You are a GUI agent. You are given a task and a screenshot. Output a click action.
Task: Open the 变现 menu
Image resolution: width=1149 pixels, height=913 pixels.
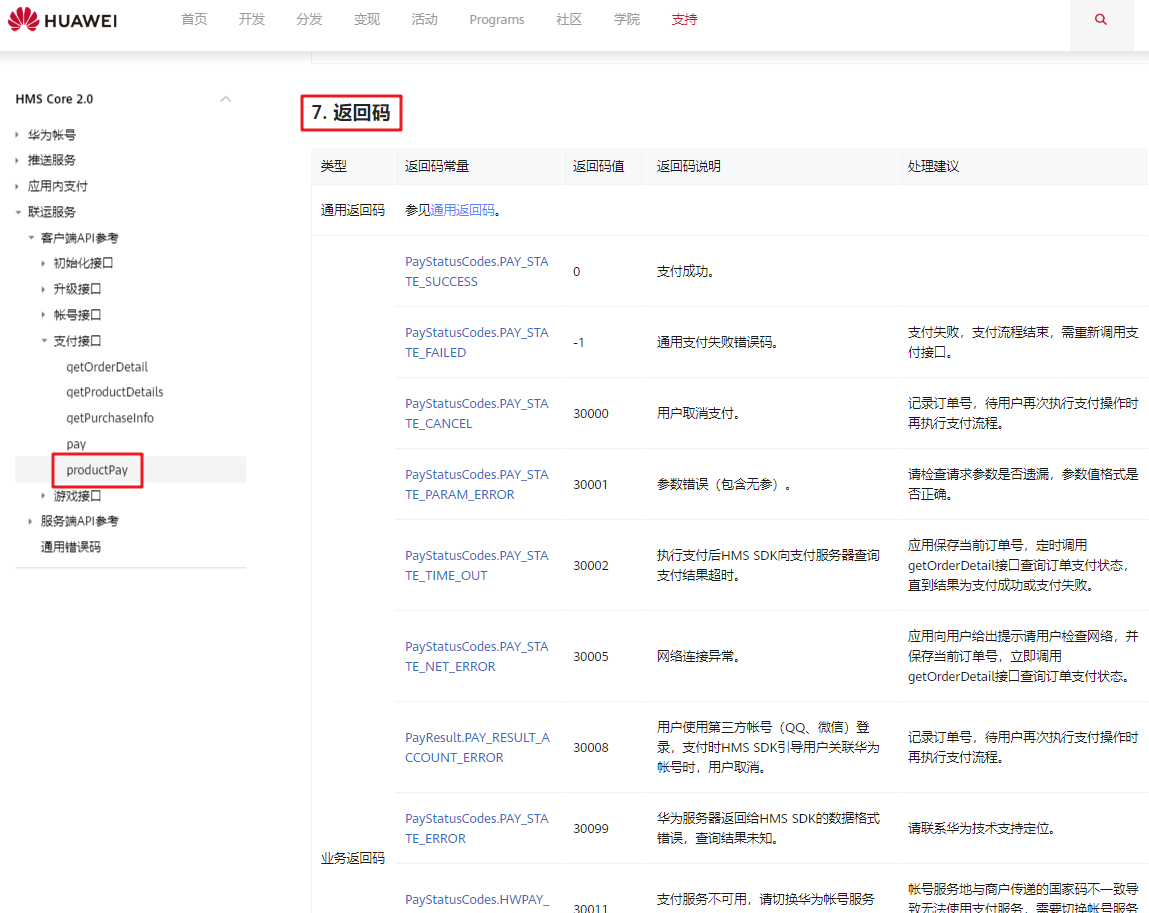[367, 20]
